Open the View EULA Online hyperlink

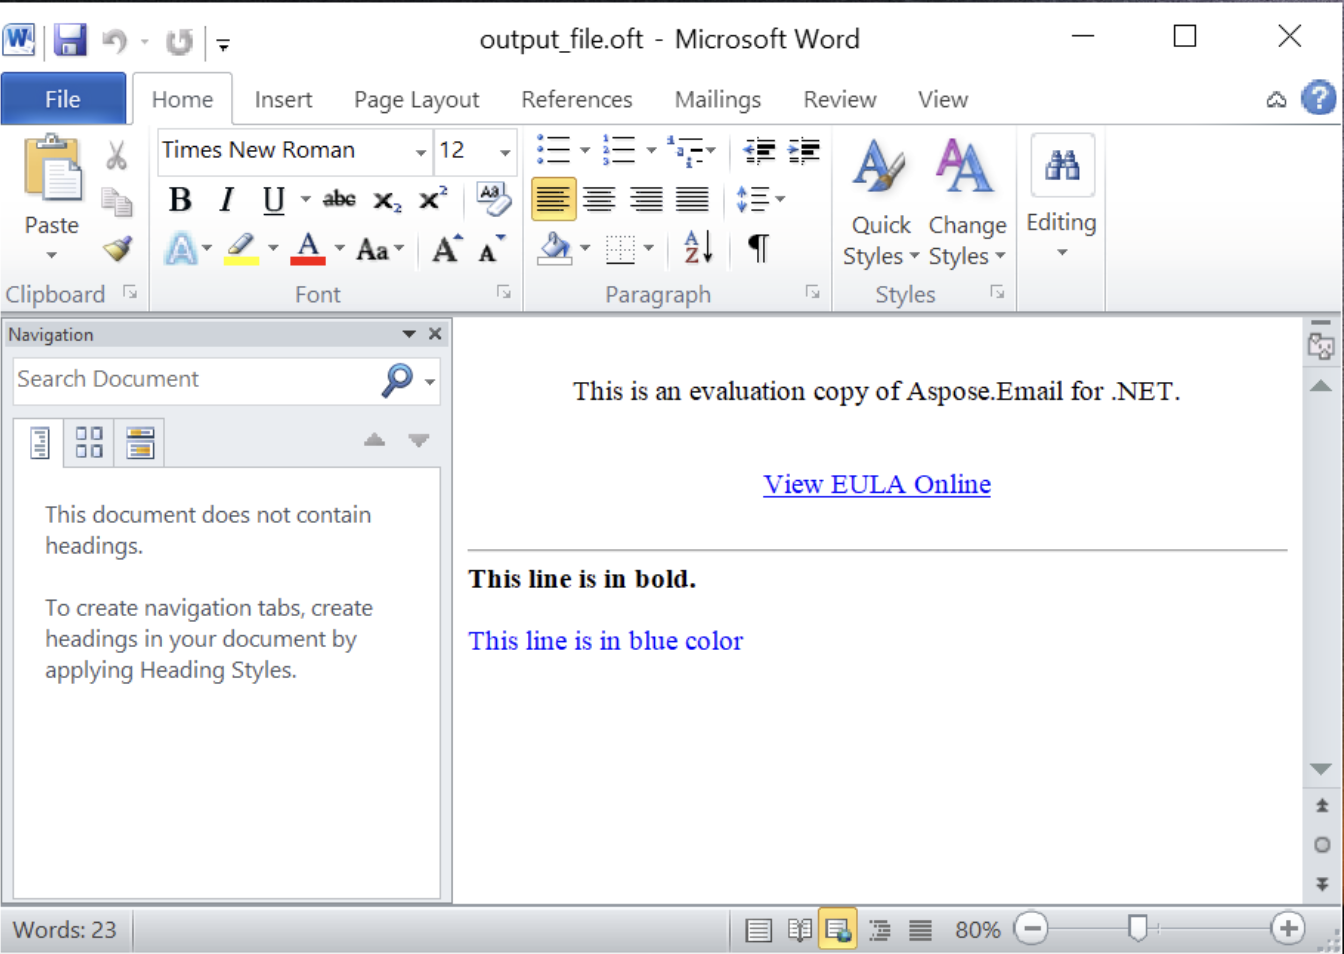click(877, 484)
